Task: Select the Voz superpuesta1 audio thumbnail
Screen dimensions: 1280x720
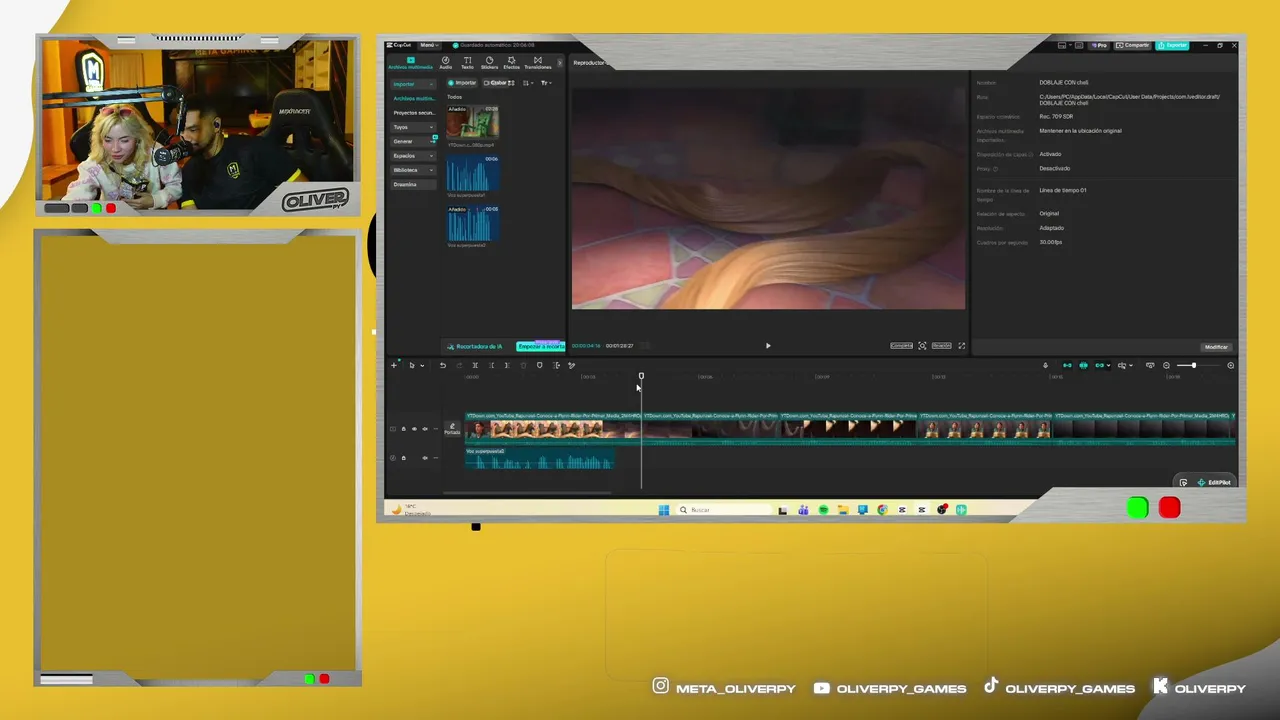Action: (472, 172)
